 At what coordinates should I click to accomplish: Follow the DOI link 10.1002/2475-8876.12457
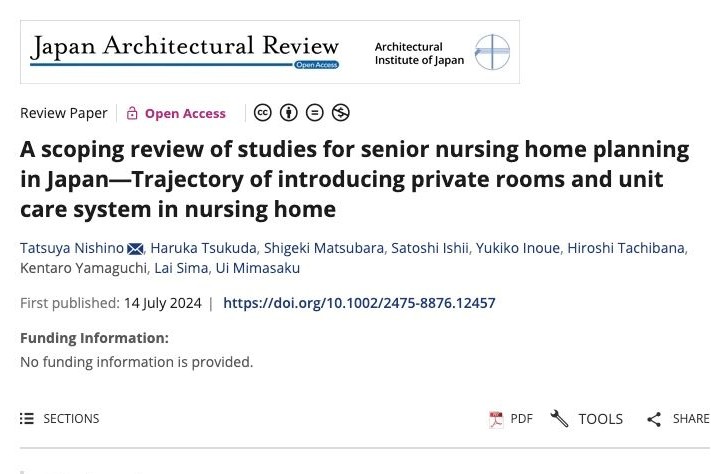pyautogui.click(x=359, y=303)
